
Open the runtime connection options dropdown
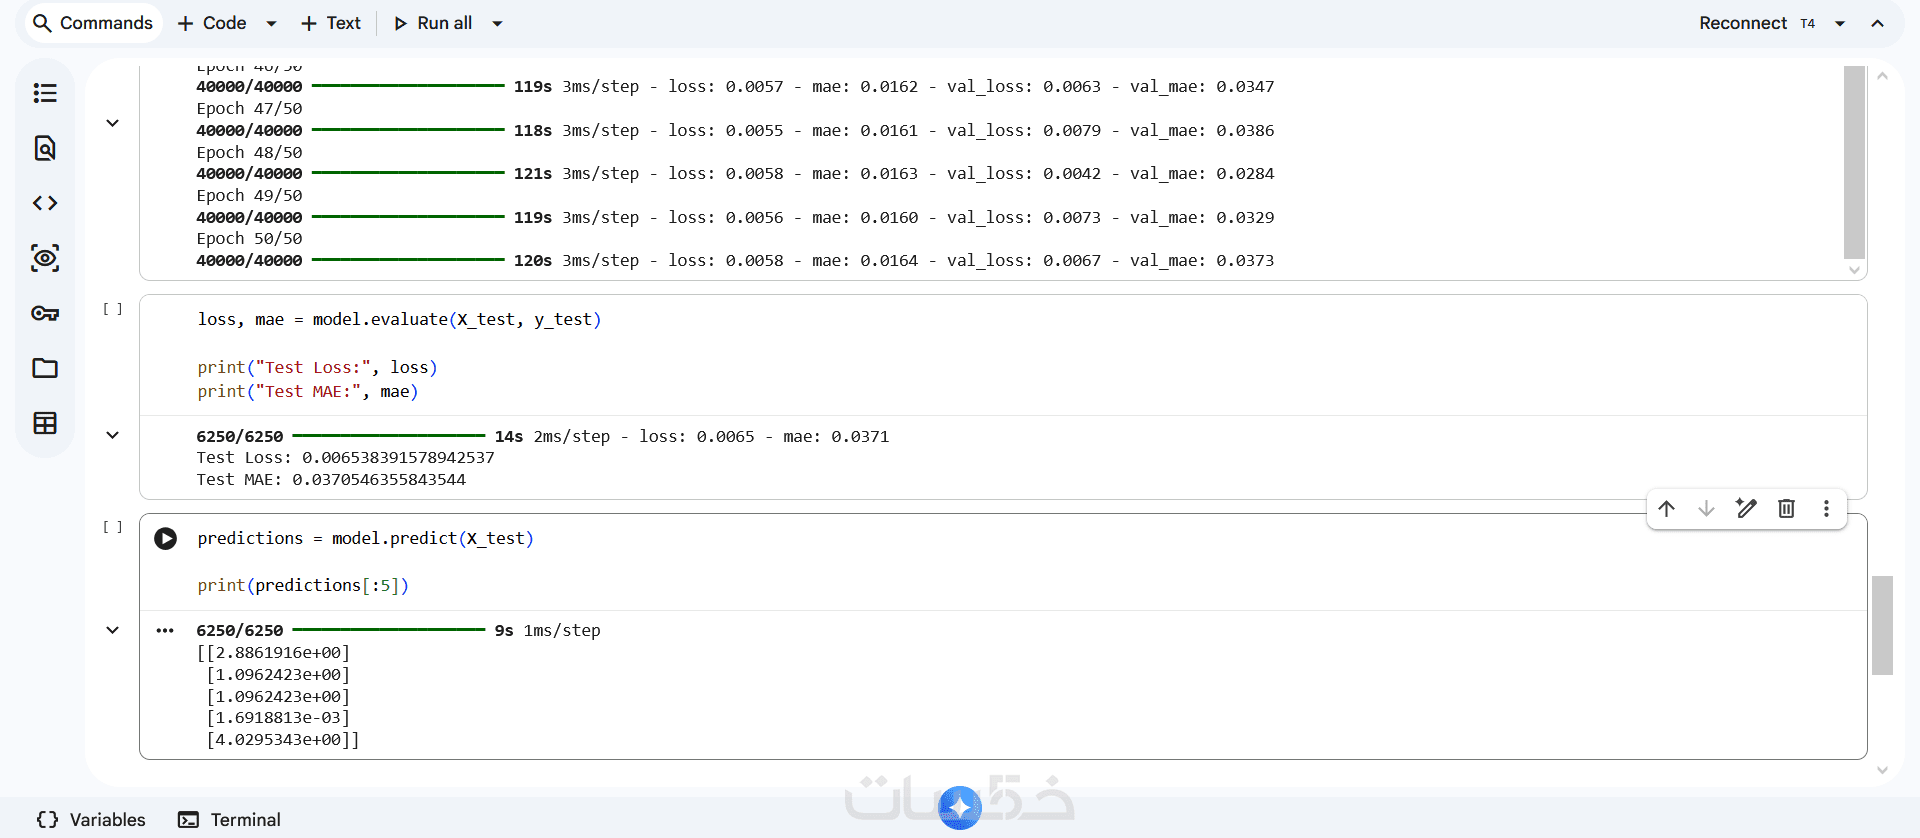tap(1840, 23)
